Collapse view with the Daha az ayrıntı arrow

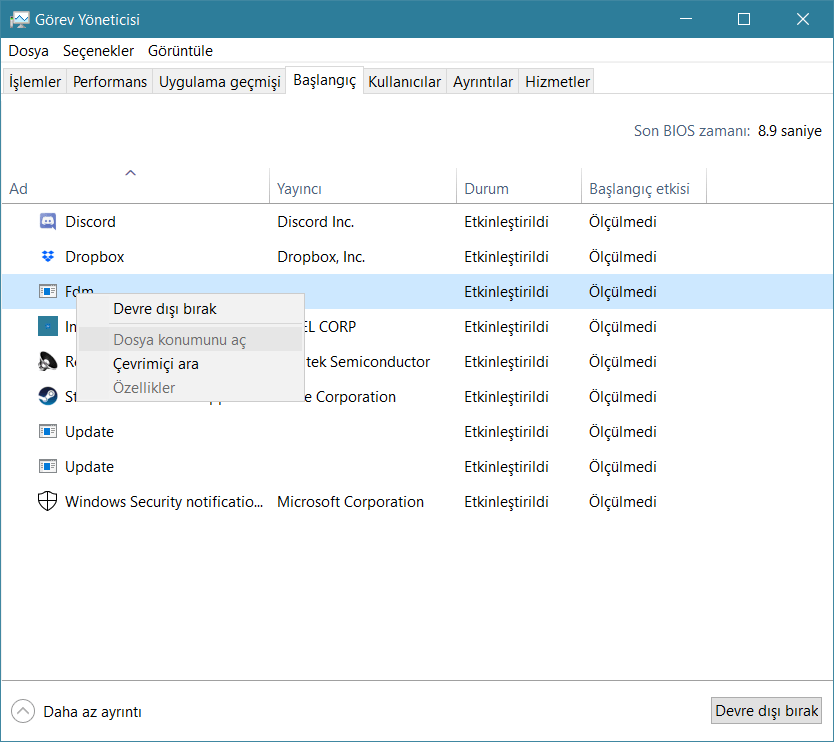[23, 711]
